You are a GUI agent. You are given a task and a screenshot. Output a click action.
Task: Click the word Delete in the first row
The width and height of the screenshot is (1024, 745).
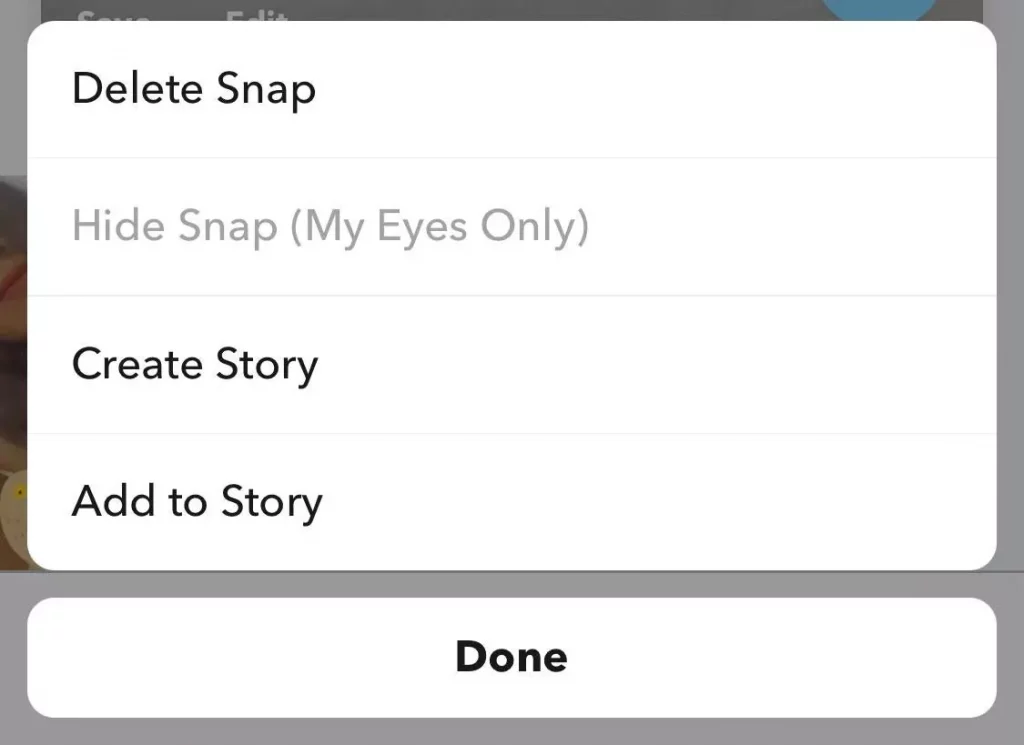pos(138,88)
